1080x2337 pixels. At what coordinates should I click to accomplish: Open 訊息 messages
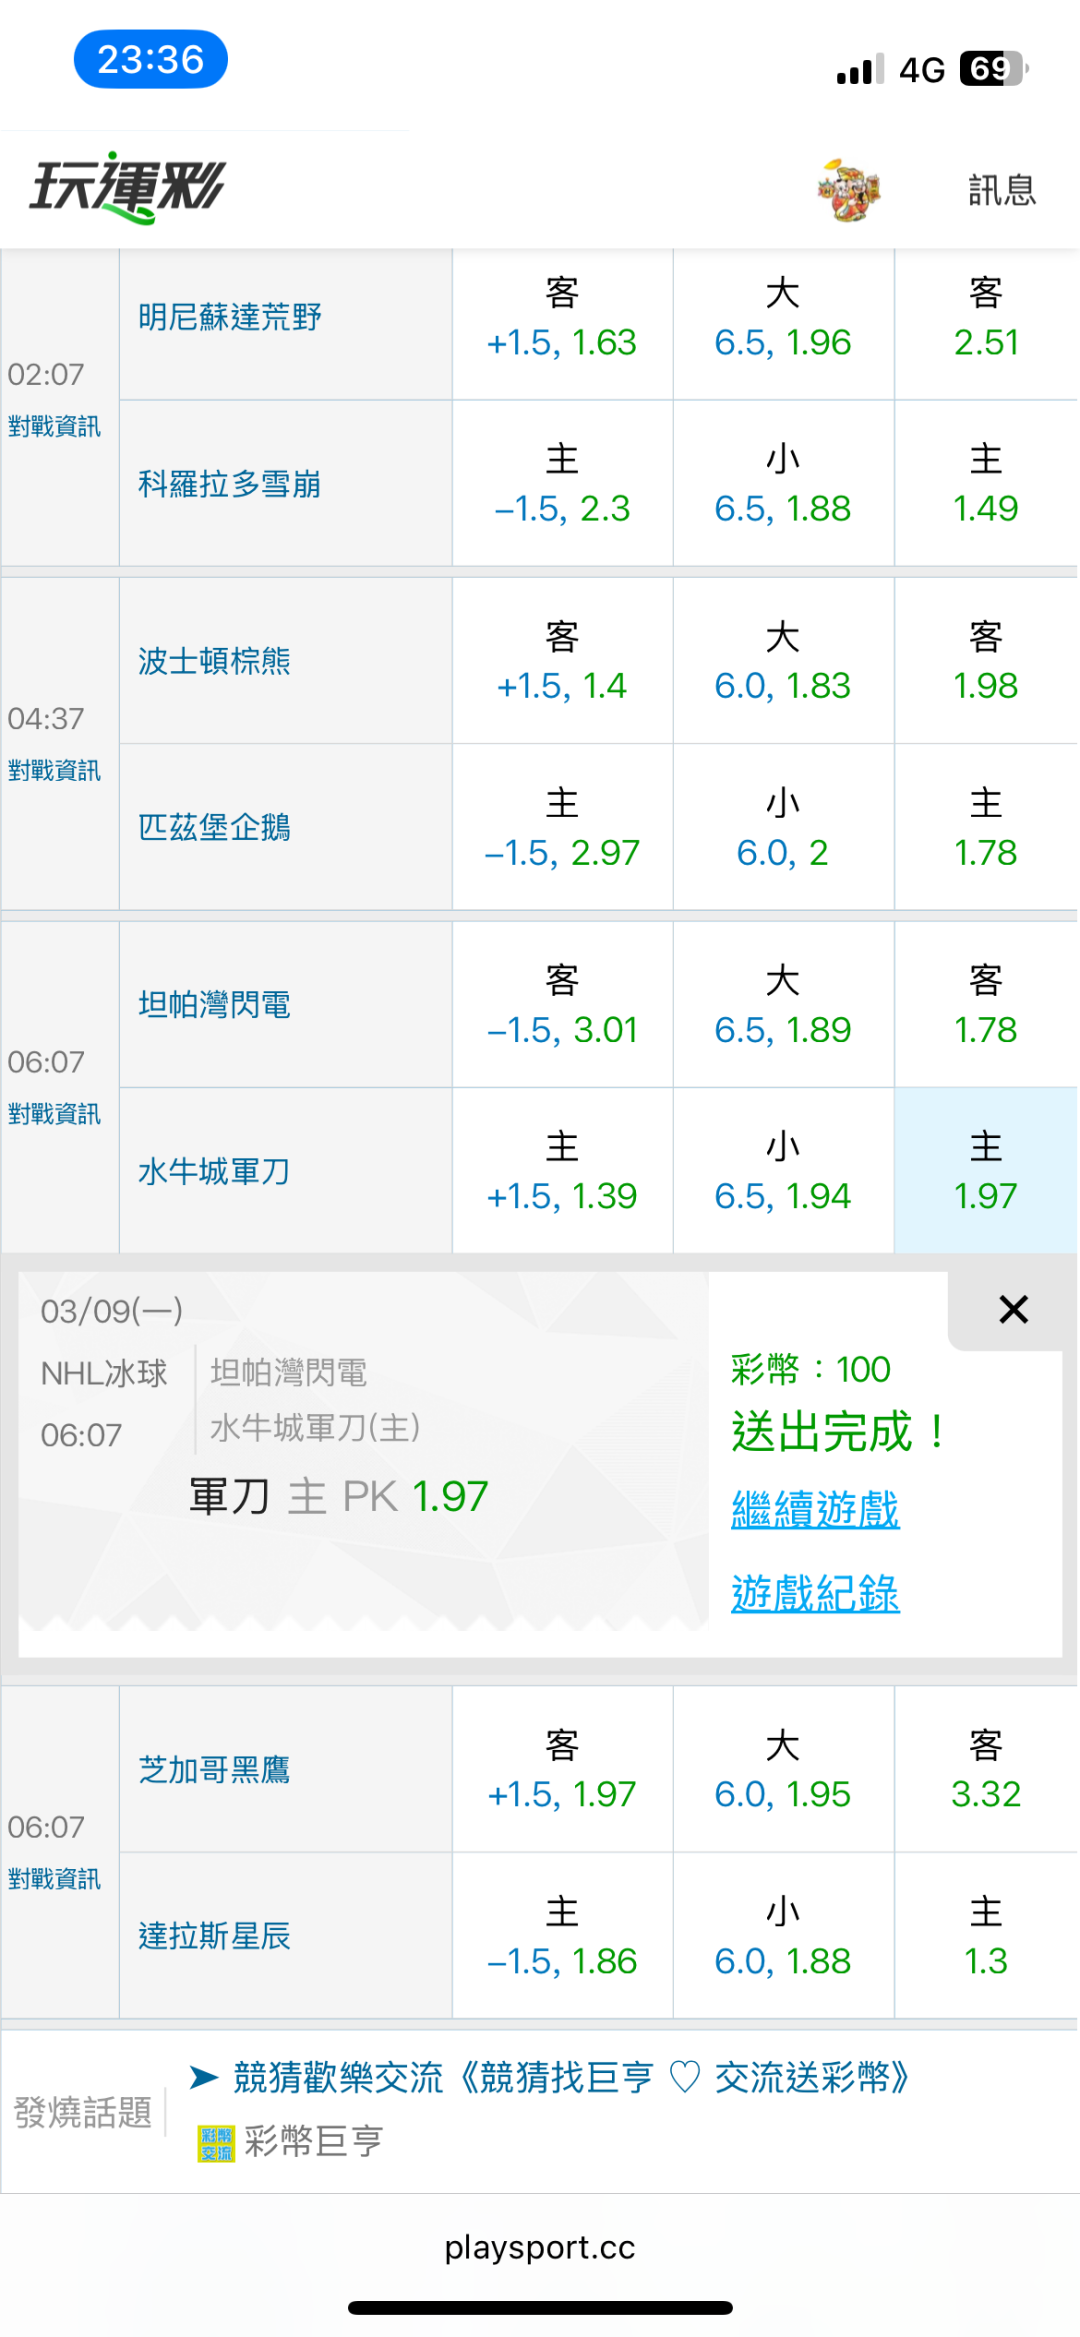point(1001,190)
